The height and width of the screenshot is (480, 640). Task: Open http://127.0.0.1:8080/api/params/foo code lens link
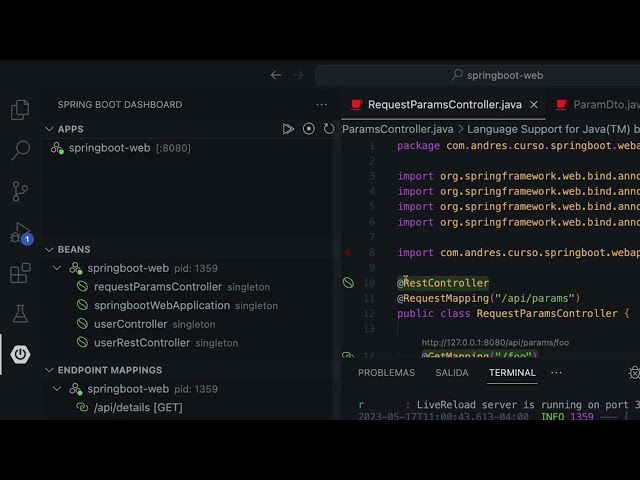coord(495,342)
